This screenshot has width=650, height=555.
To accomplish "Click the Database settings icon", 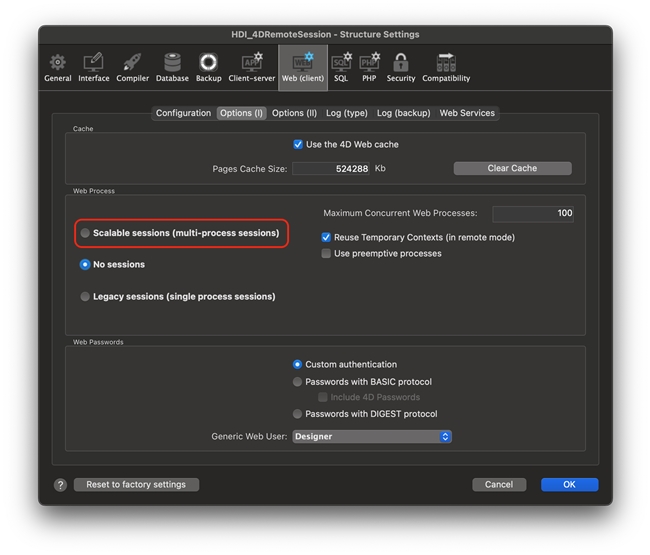I will 172,66.
